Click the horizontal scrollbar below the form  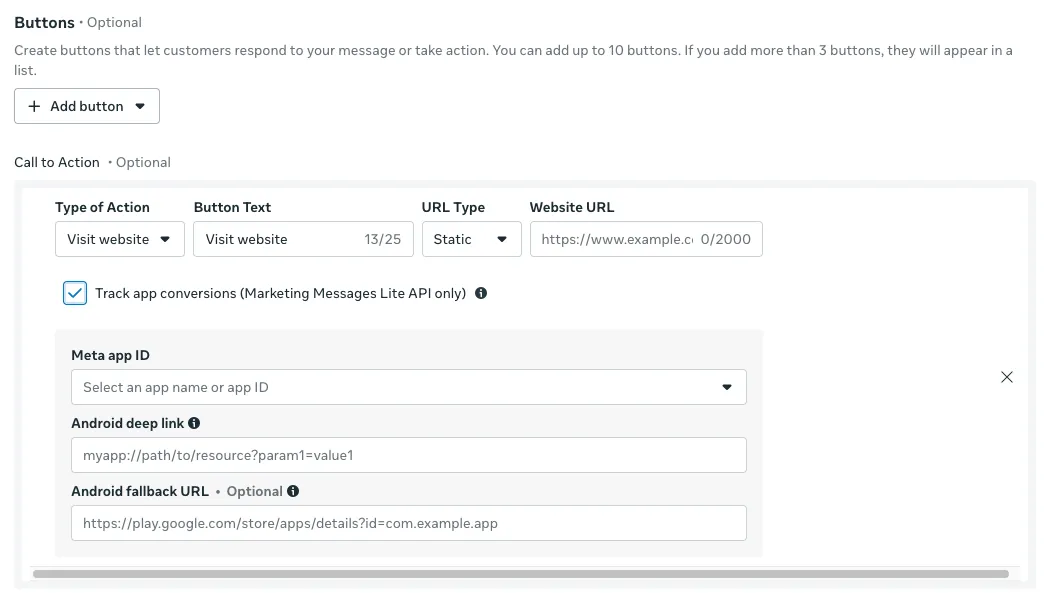(520, 574)
